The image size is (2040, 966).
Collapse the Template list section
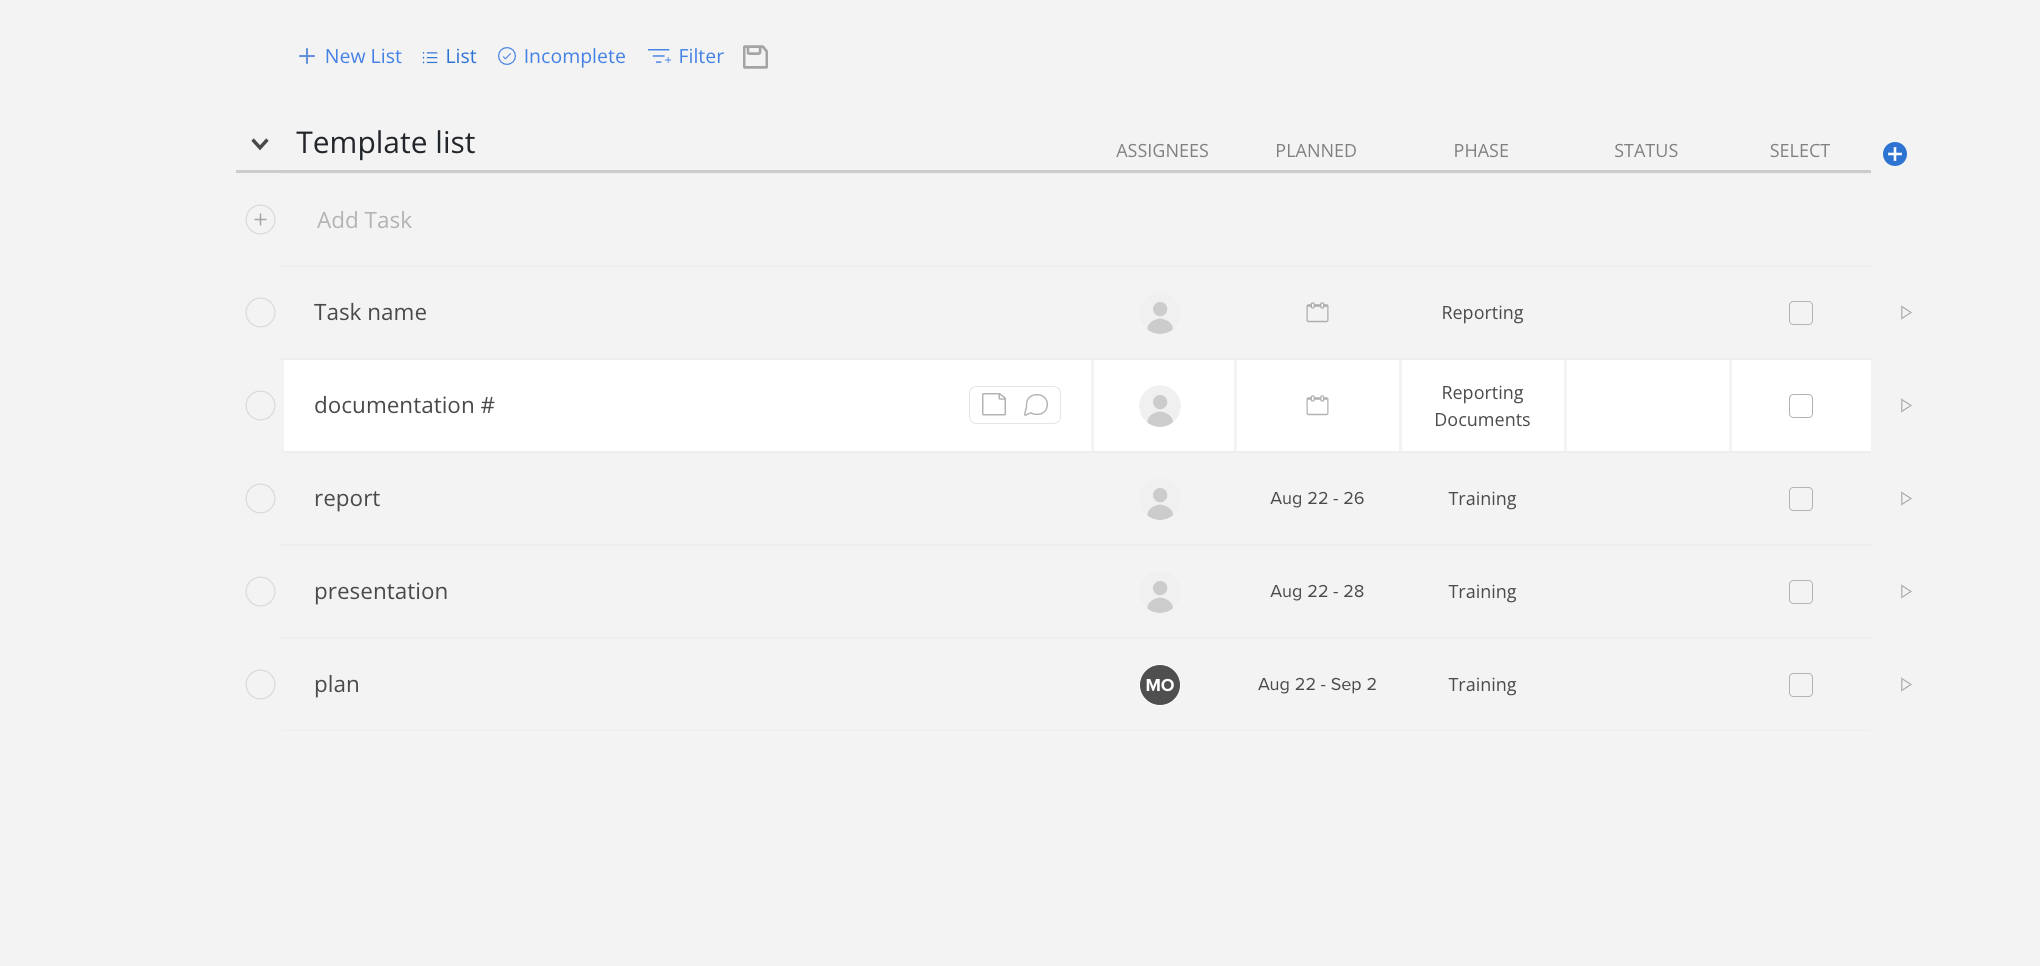[x=259, y=144]
